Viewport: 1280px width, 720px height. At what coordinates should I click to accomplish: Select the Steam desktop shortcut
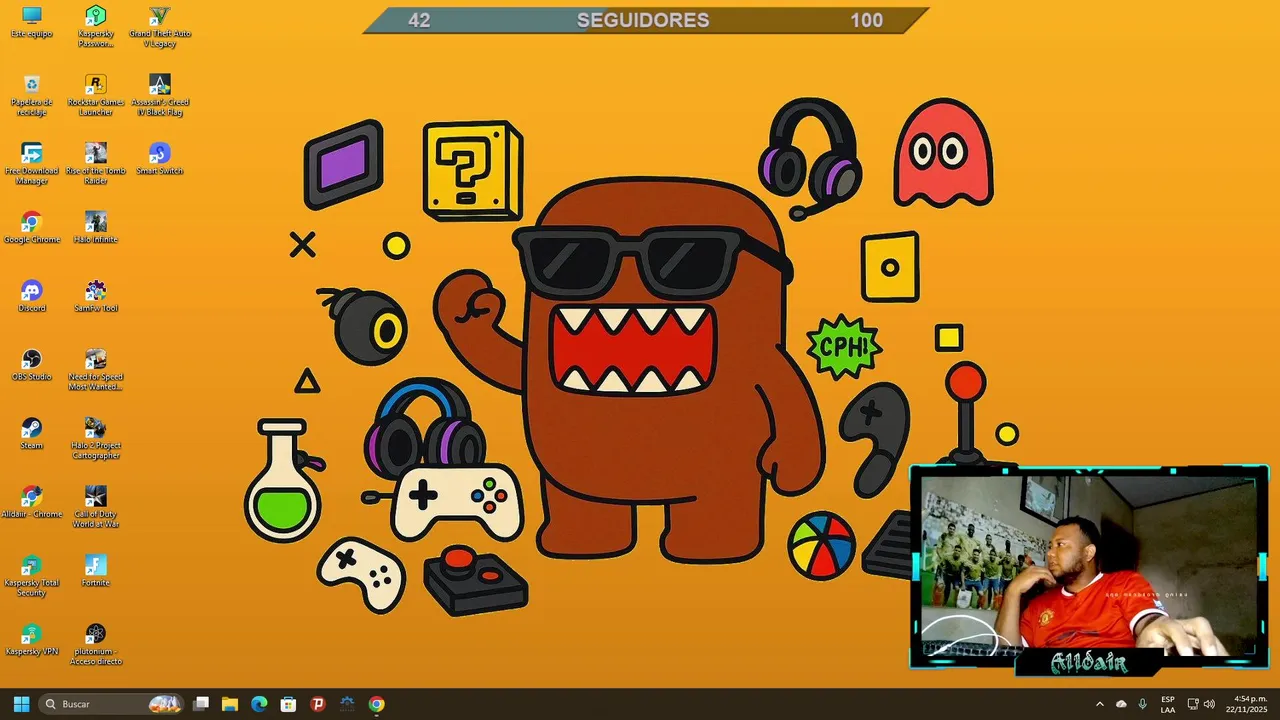(x=32, y=434)
